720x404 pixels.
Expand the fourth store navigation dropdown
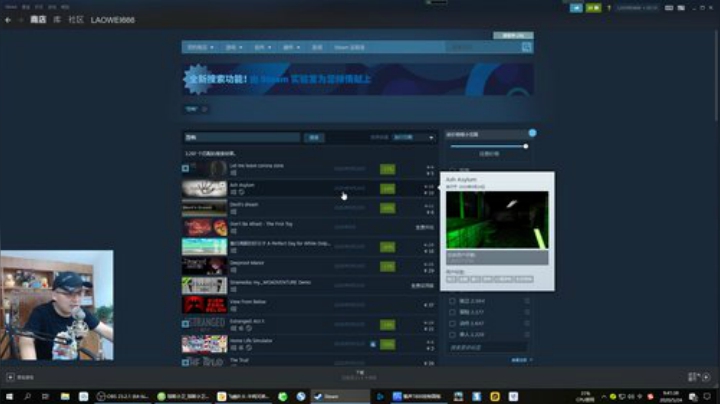(x=291, y=47)
